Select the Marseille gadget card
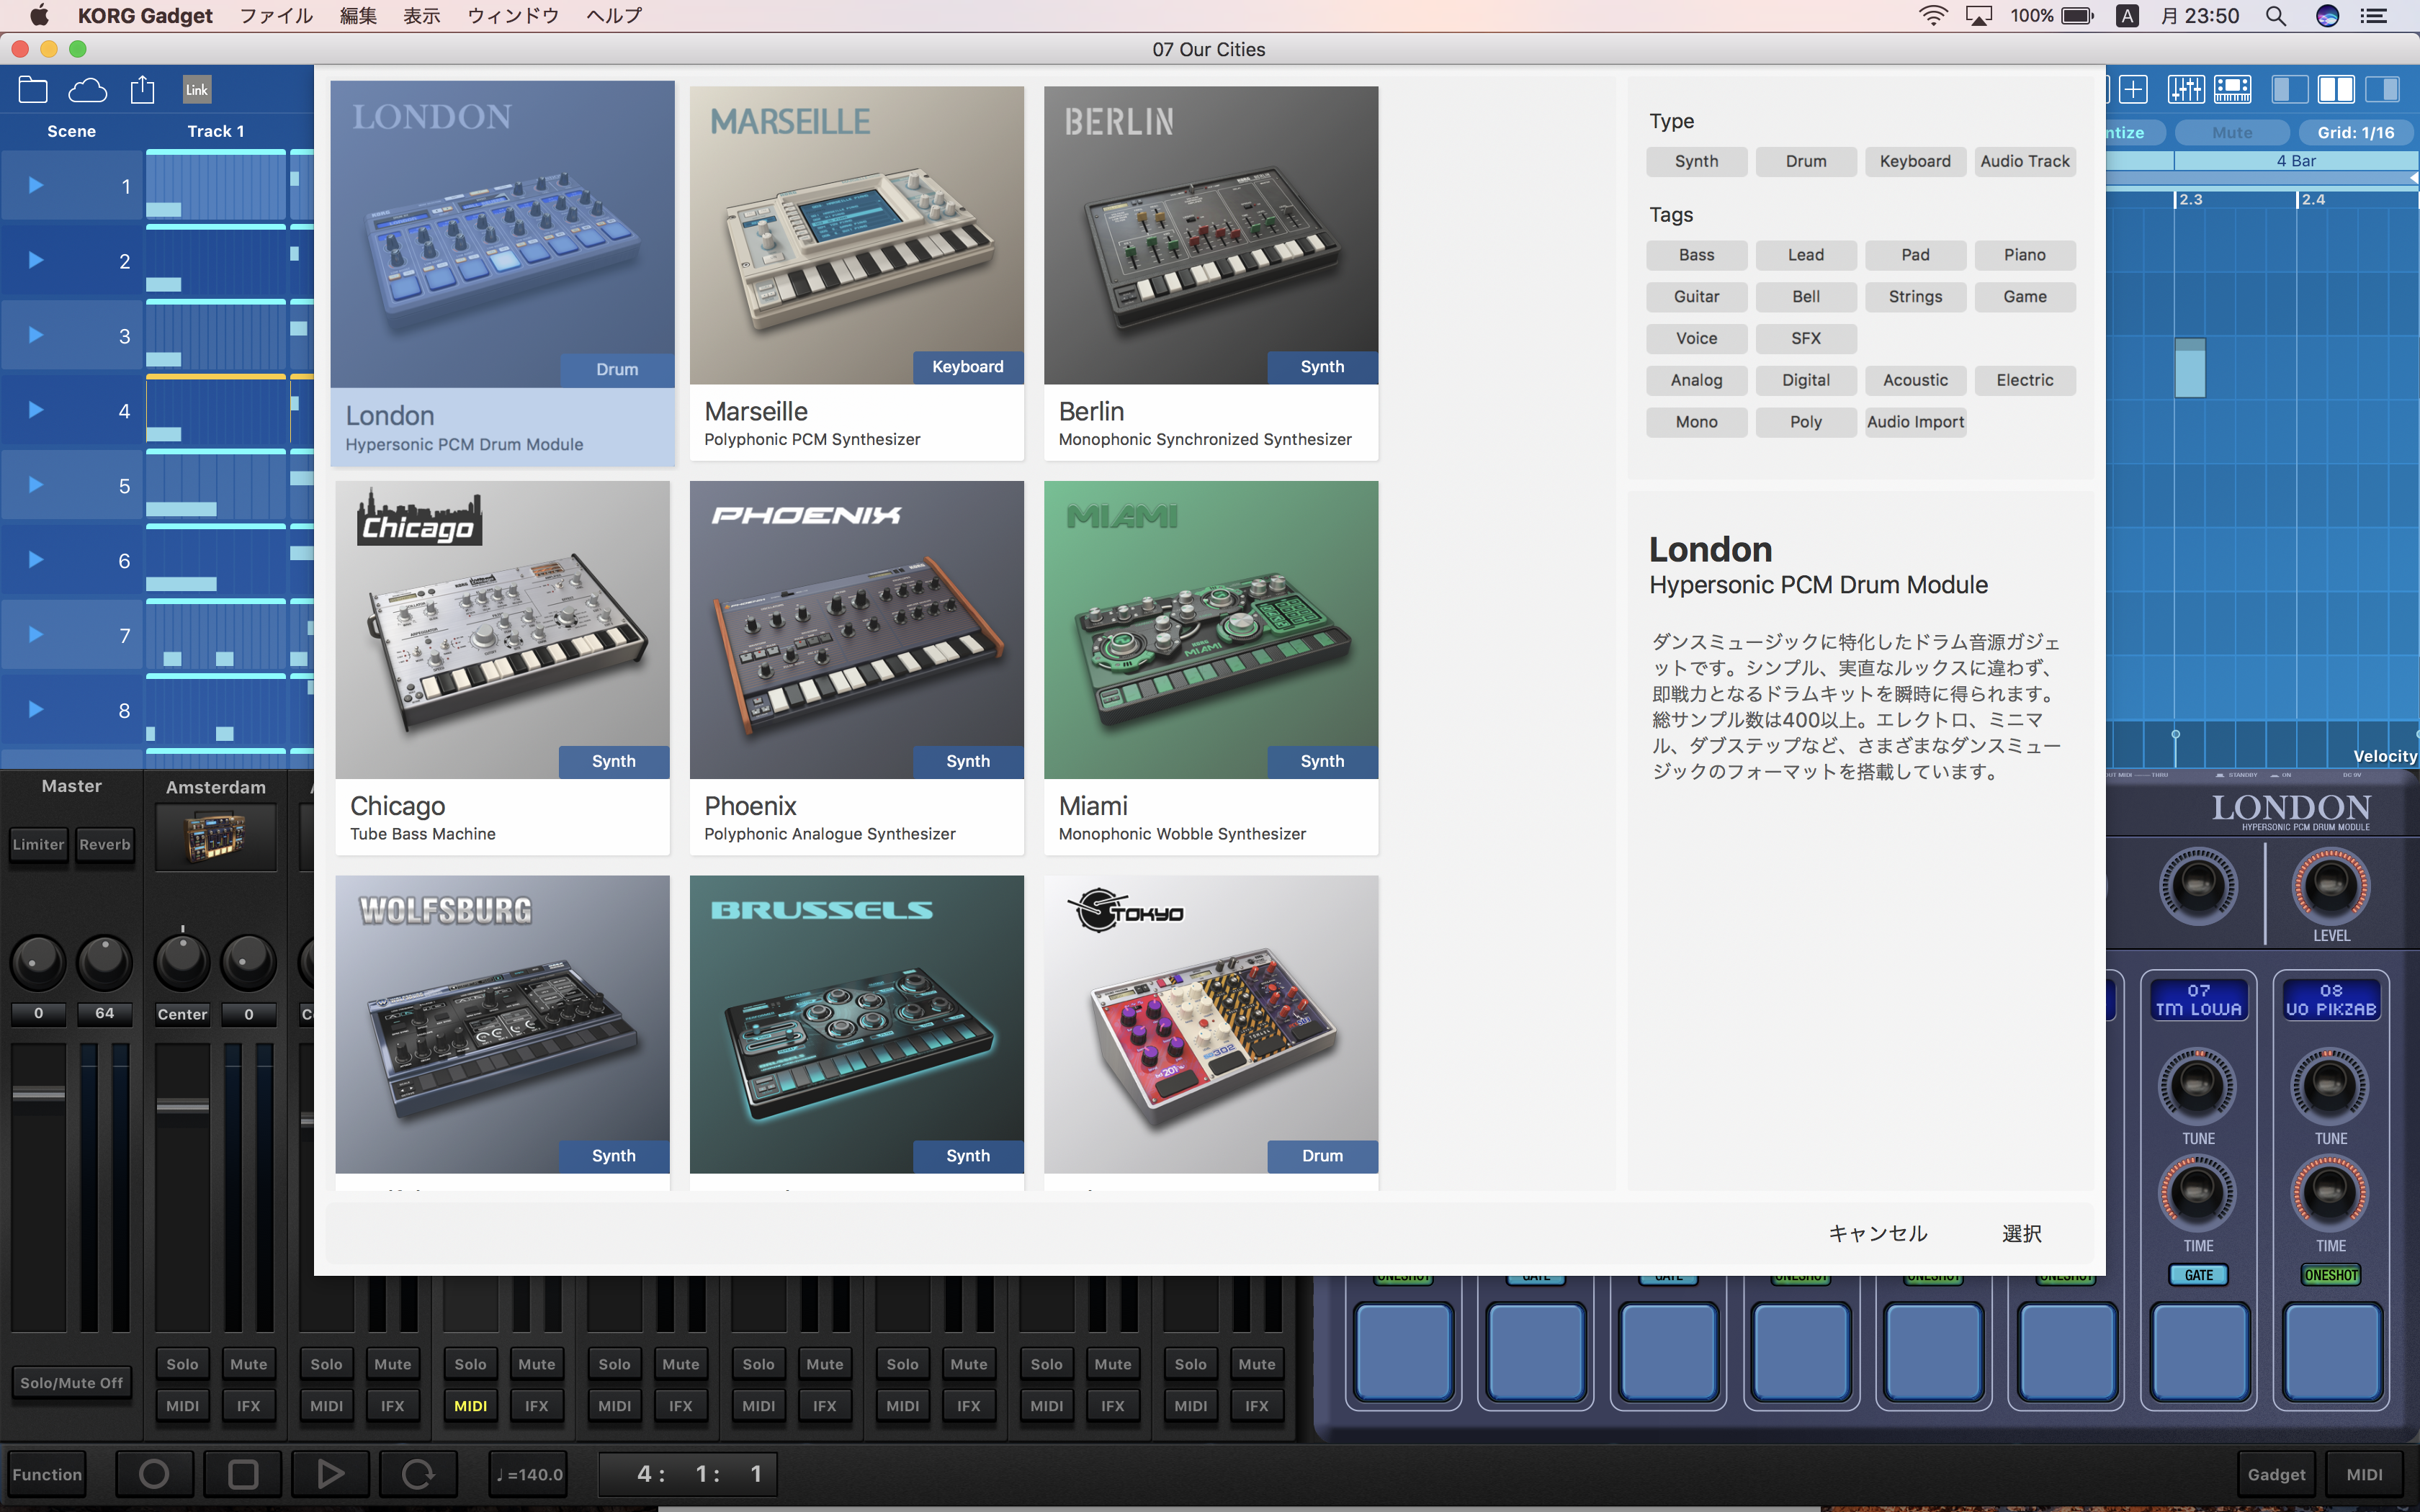The height and width of the screenshot is (1512, 2420). [x=857, y=273]
